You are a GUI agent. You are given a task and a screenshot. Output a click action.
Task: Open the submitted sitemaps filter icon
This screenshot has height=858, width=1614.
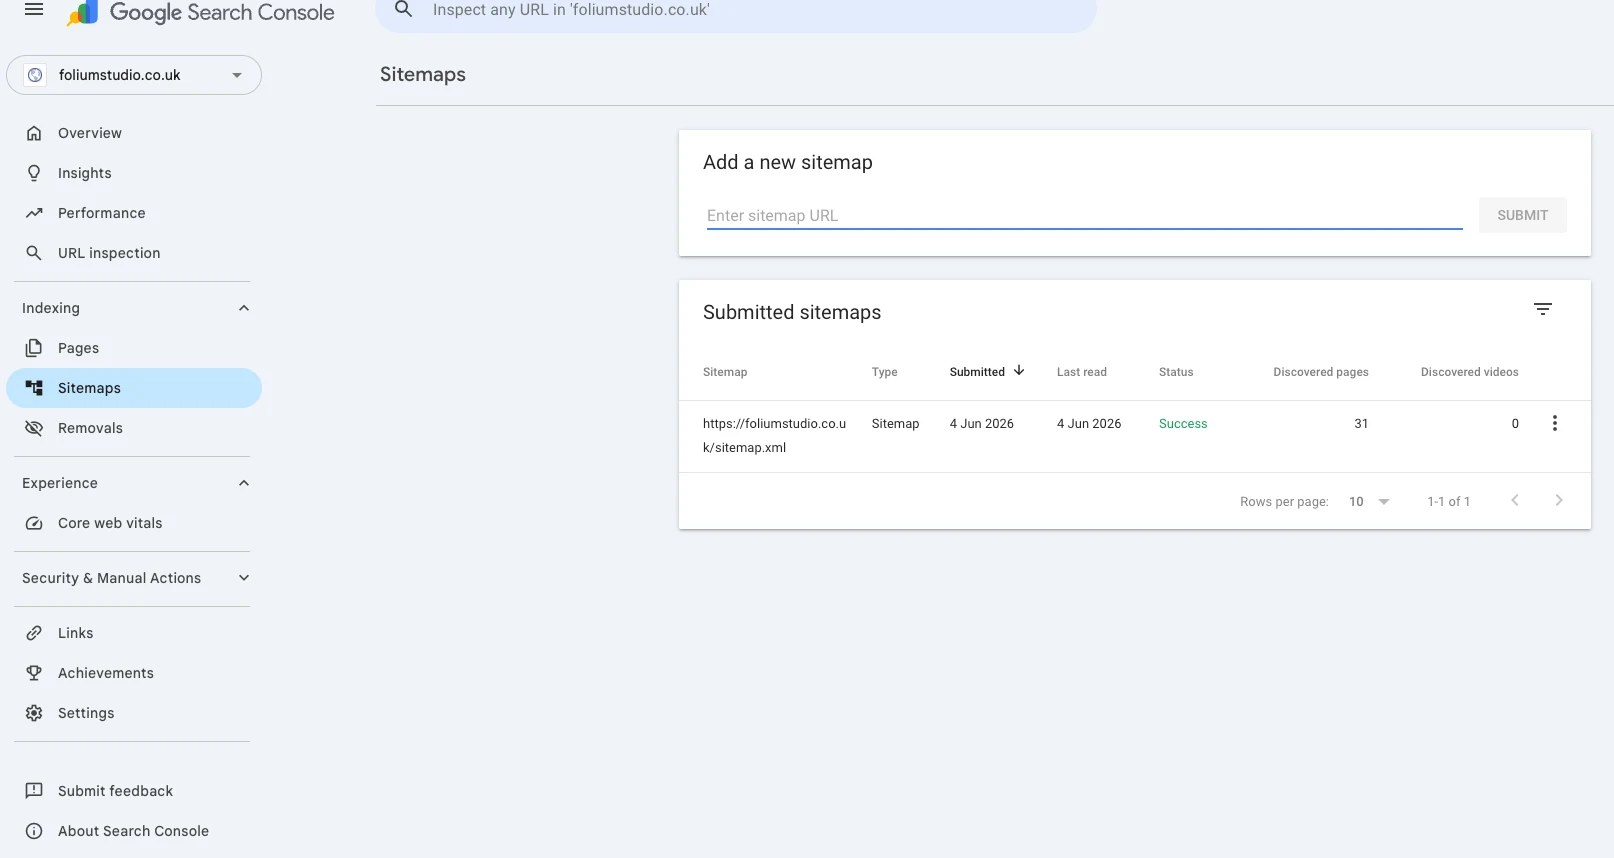click(x=1543, y=309)
